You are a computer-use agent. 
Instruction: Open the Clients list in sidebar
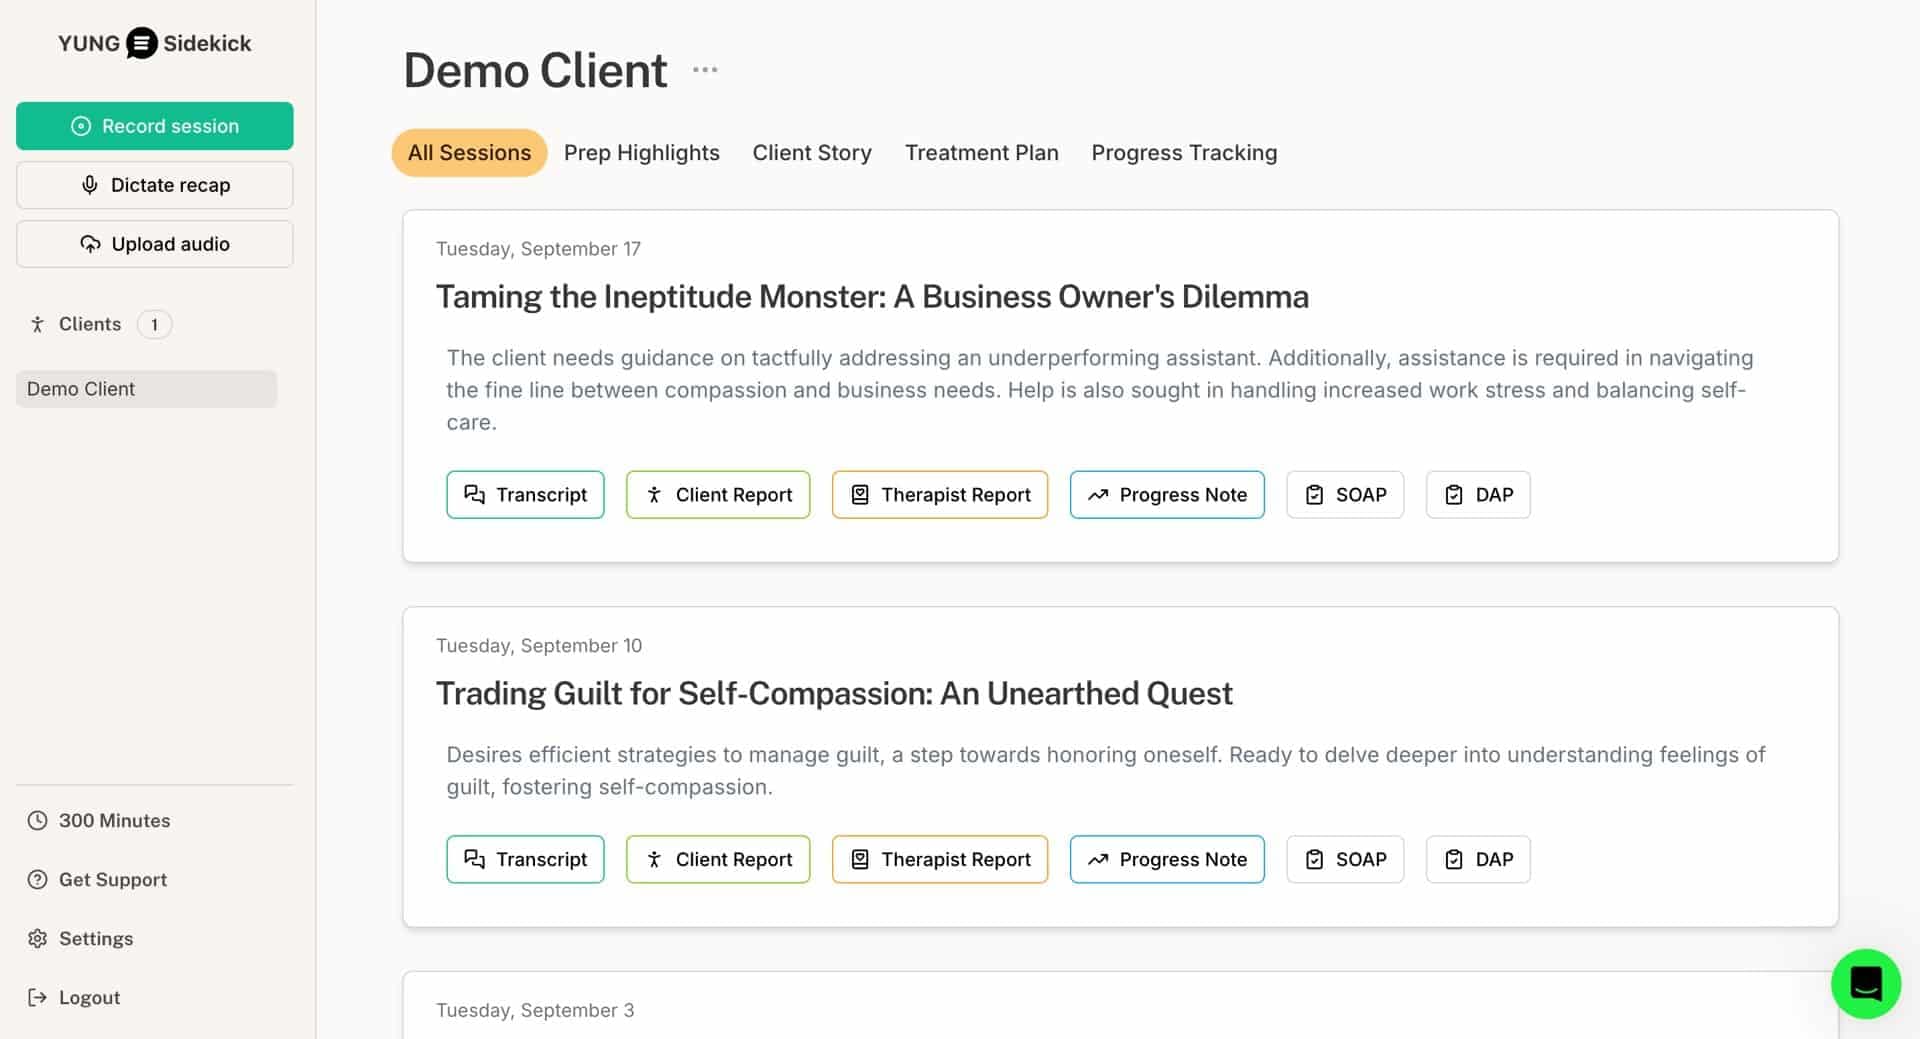[89, 324]
